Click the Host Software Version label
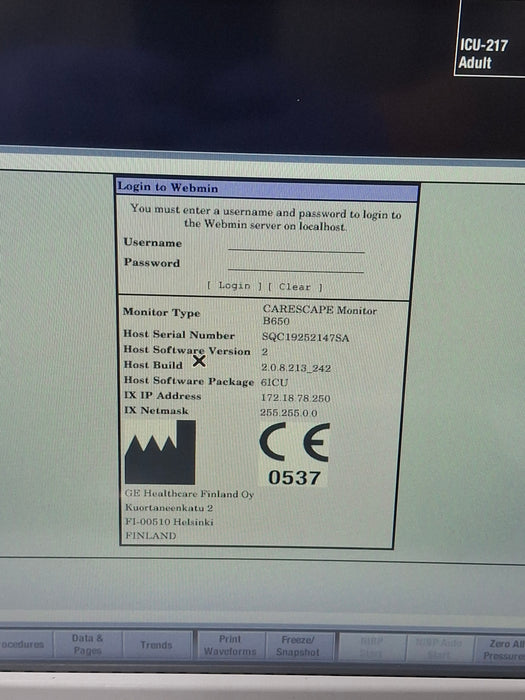The width and height of the screenshot is (525, 700). pos(187,350)
